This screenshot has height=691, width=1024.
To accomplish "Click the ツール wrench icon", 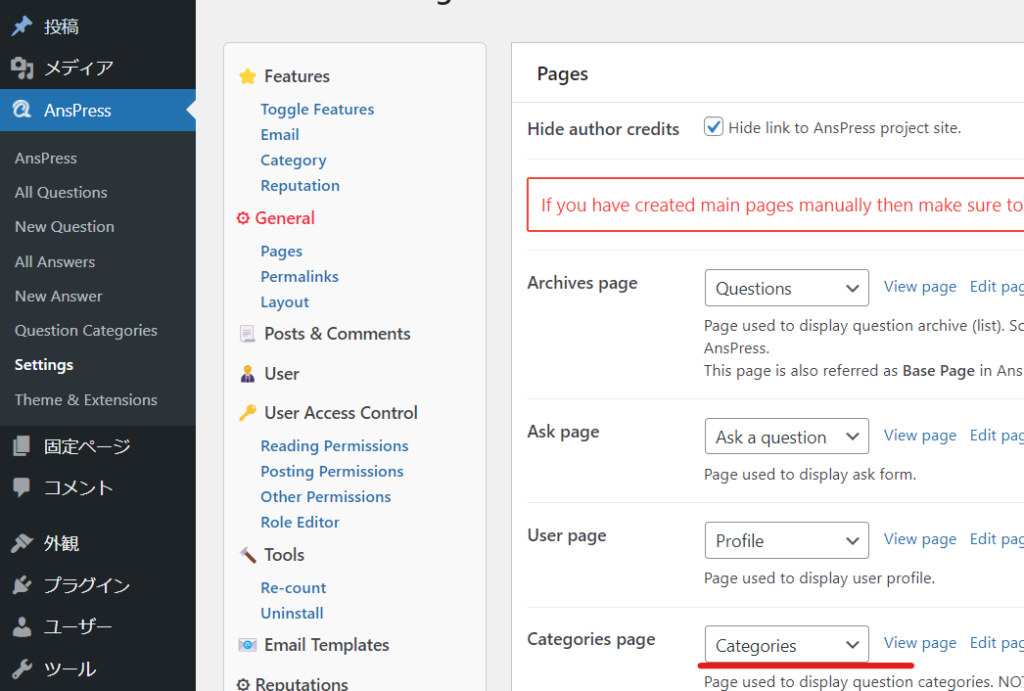I will [21, 669].
